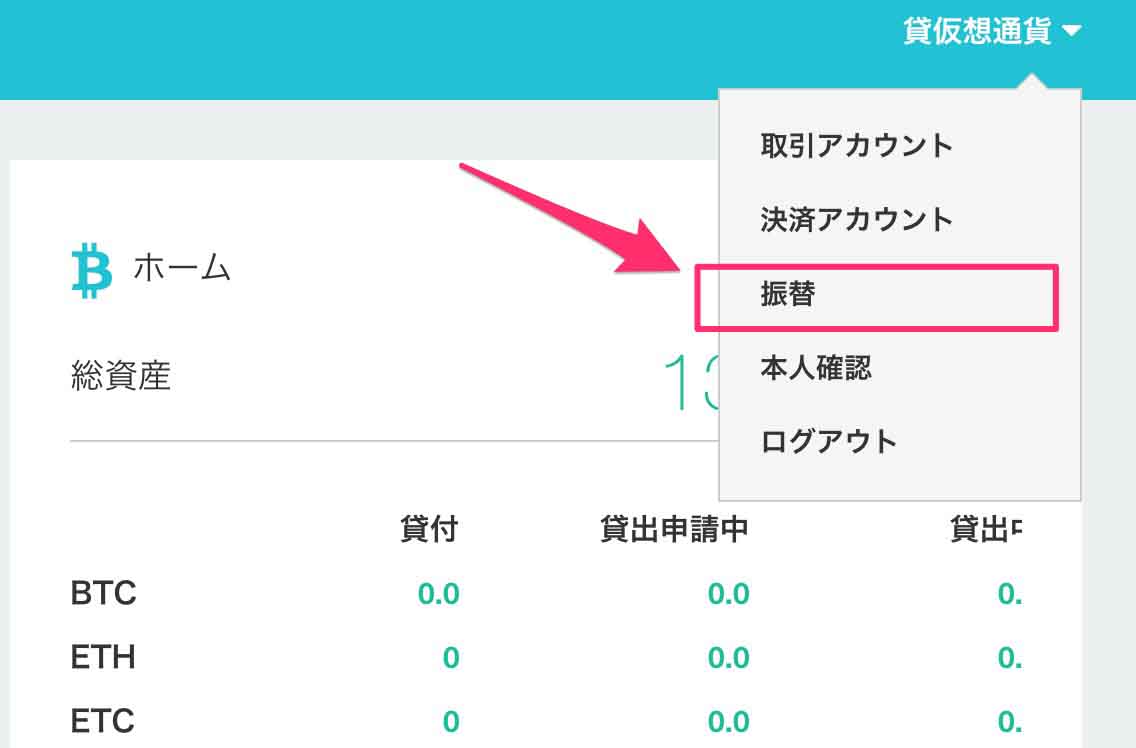Image resolution: width=1136 pixels, height=748 pixels.
Task: Select the ETH row label
Action: tap(103, 658)
